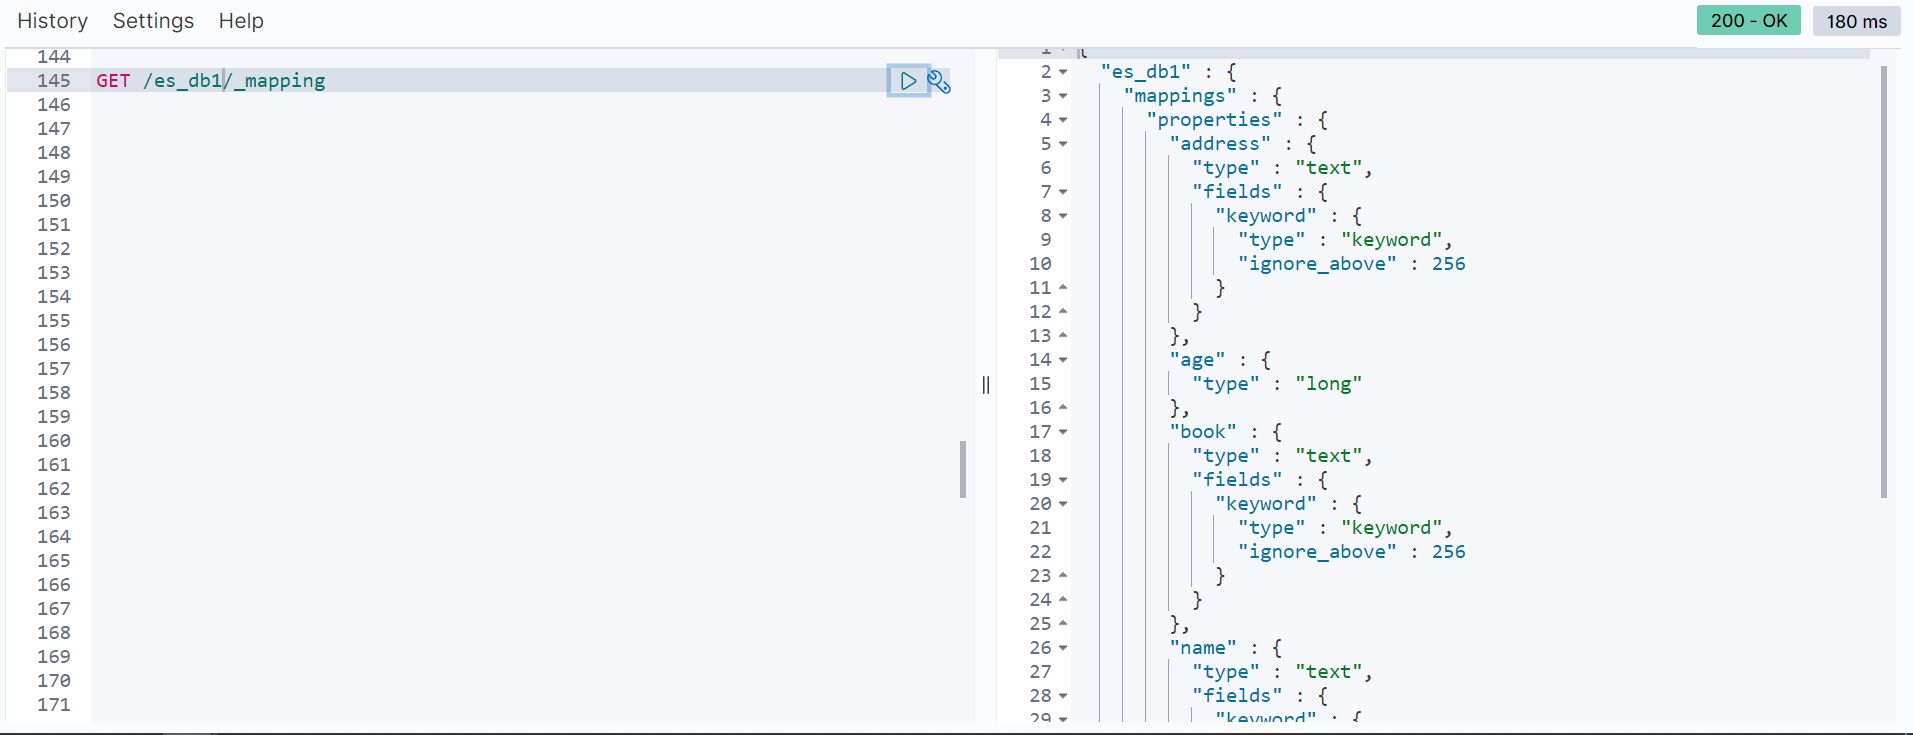
Task: Collapse the "age" block on line 14
Action: (x=1063, y=360)
